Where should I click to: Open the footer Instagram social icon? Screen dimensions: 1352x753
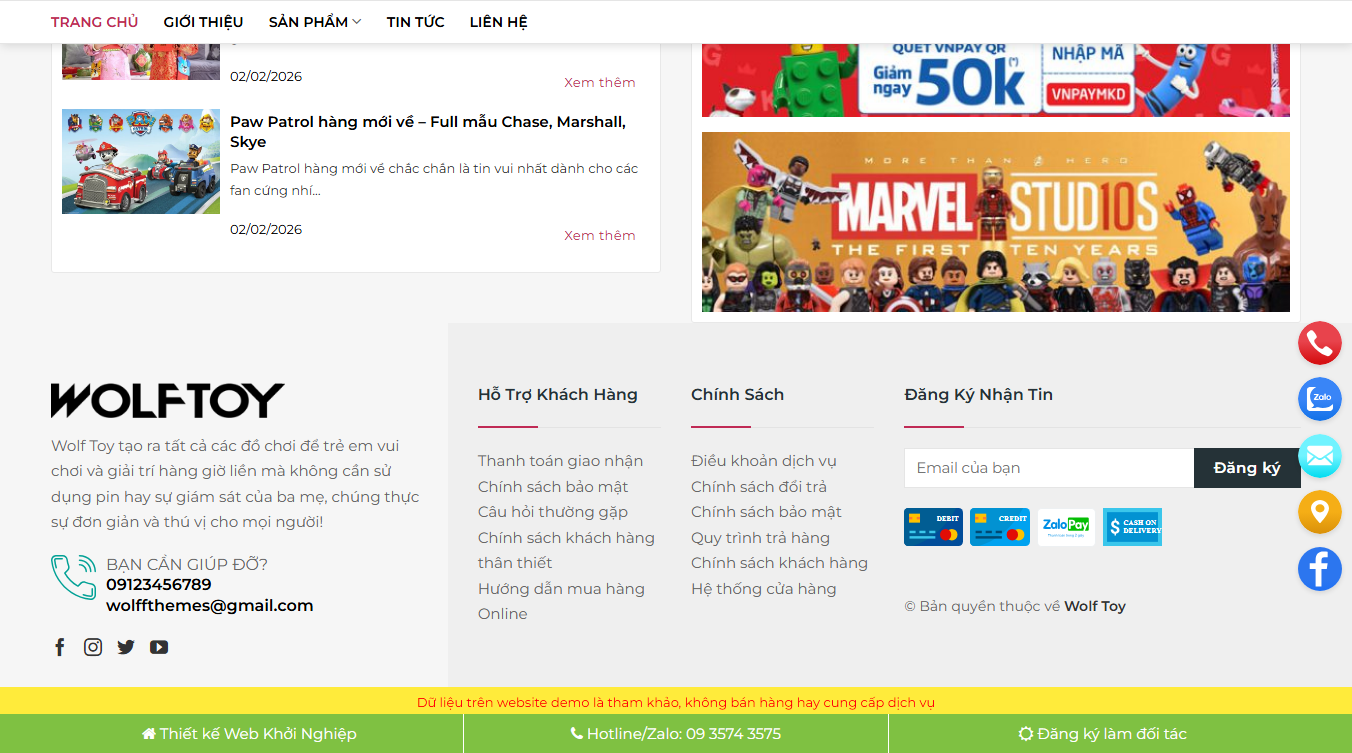(x=93, y=647)
